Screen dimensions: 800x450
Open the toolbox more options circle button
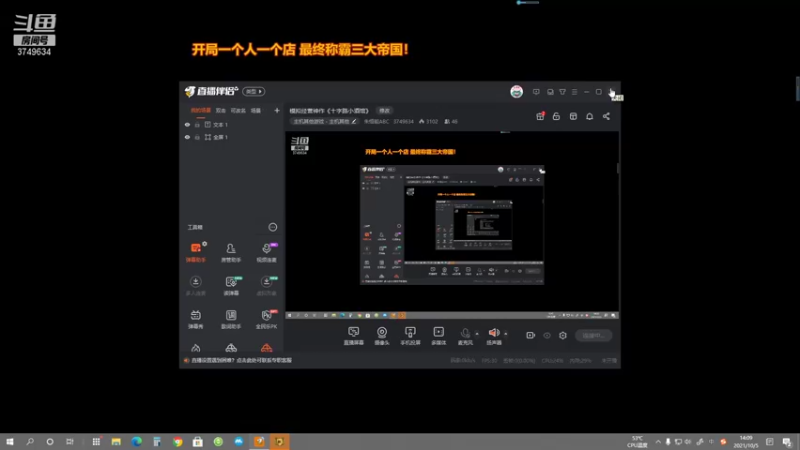click(273, 227)
